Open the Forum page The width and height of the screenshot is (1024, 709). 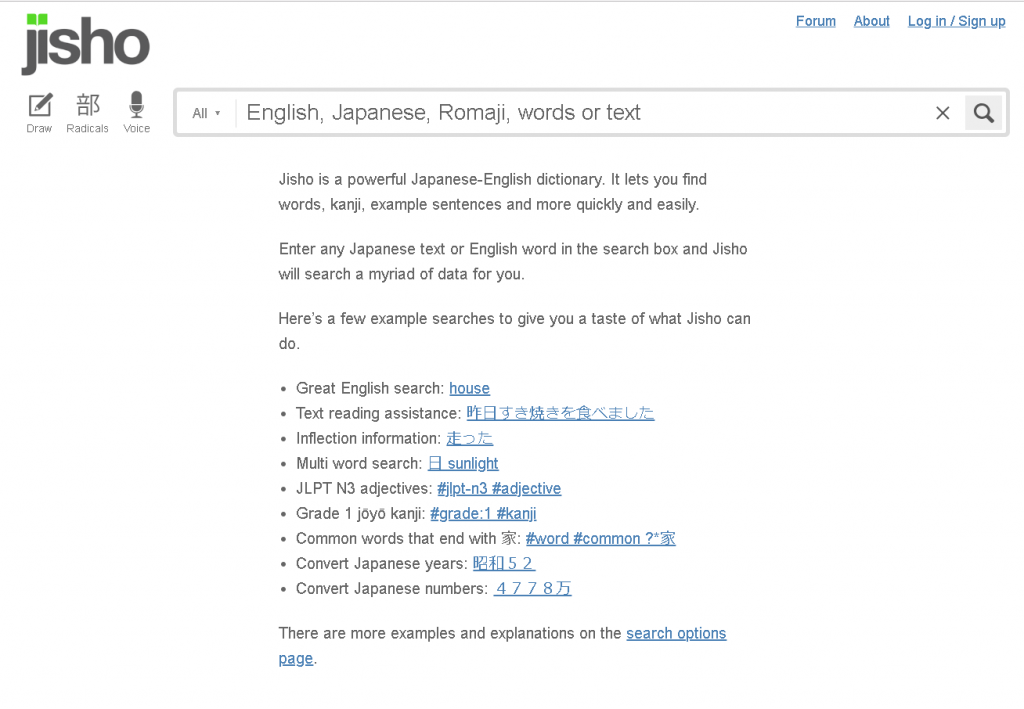[815, 21]
